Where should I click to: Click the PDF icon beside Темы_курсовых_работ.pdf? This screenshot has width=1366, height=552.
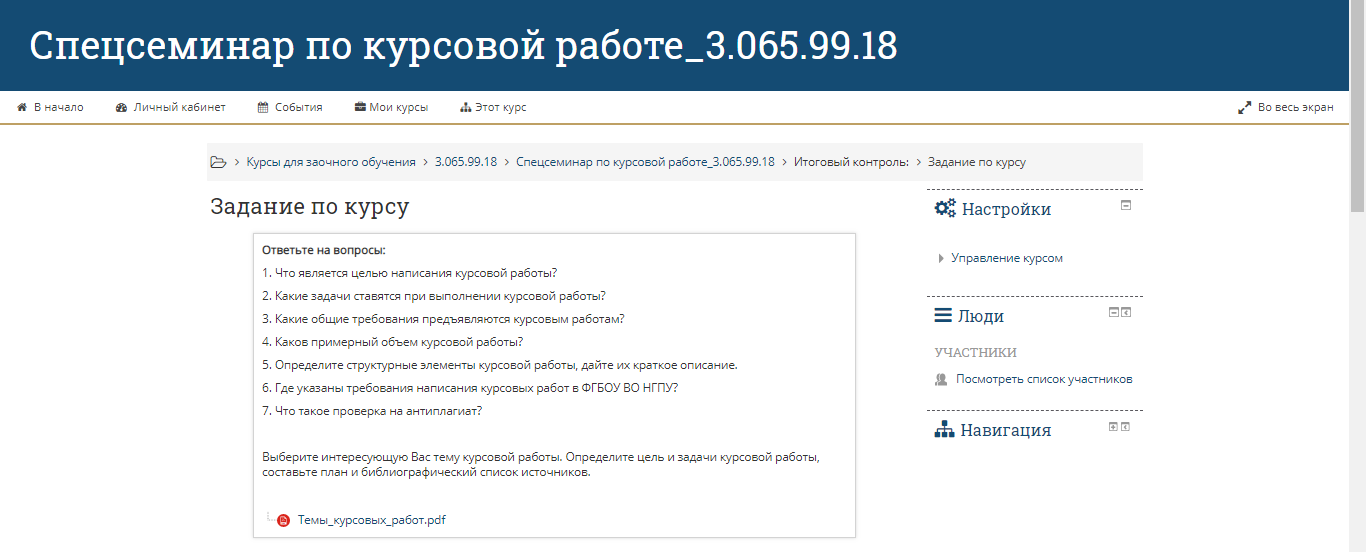[283, 520]
